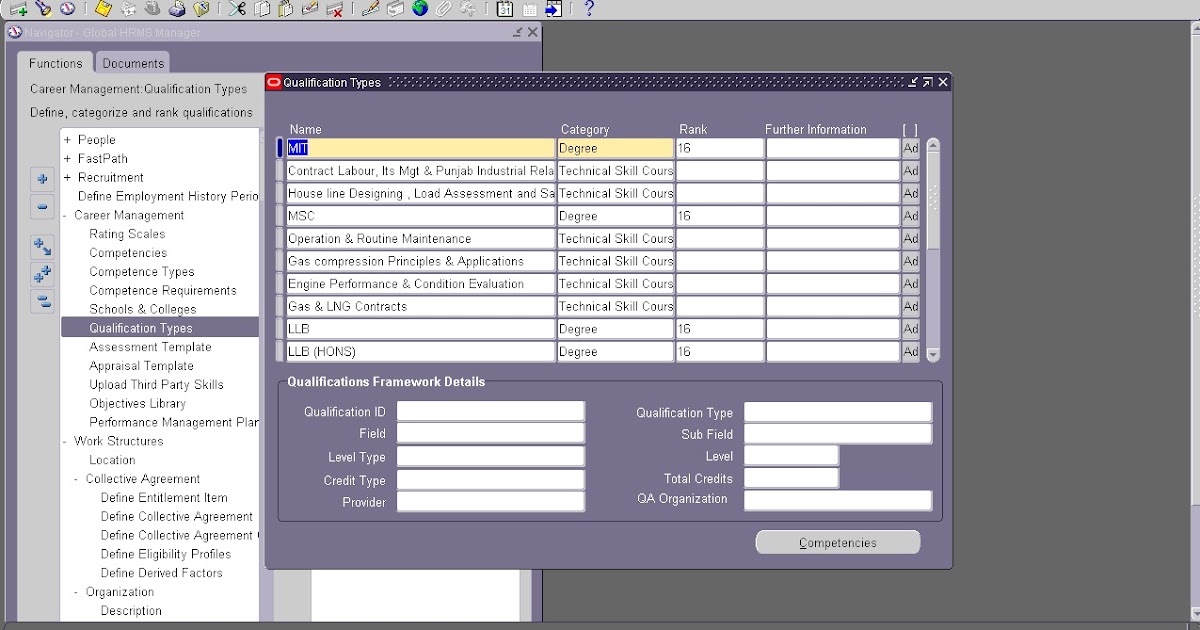Click the Folder Tools toolbar icon

pos(467,8)
